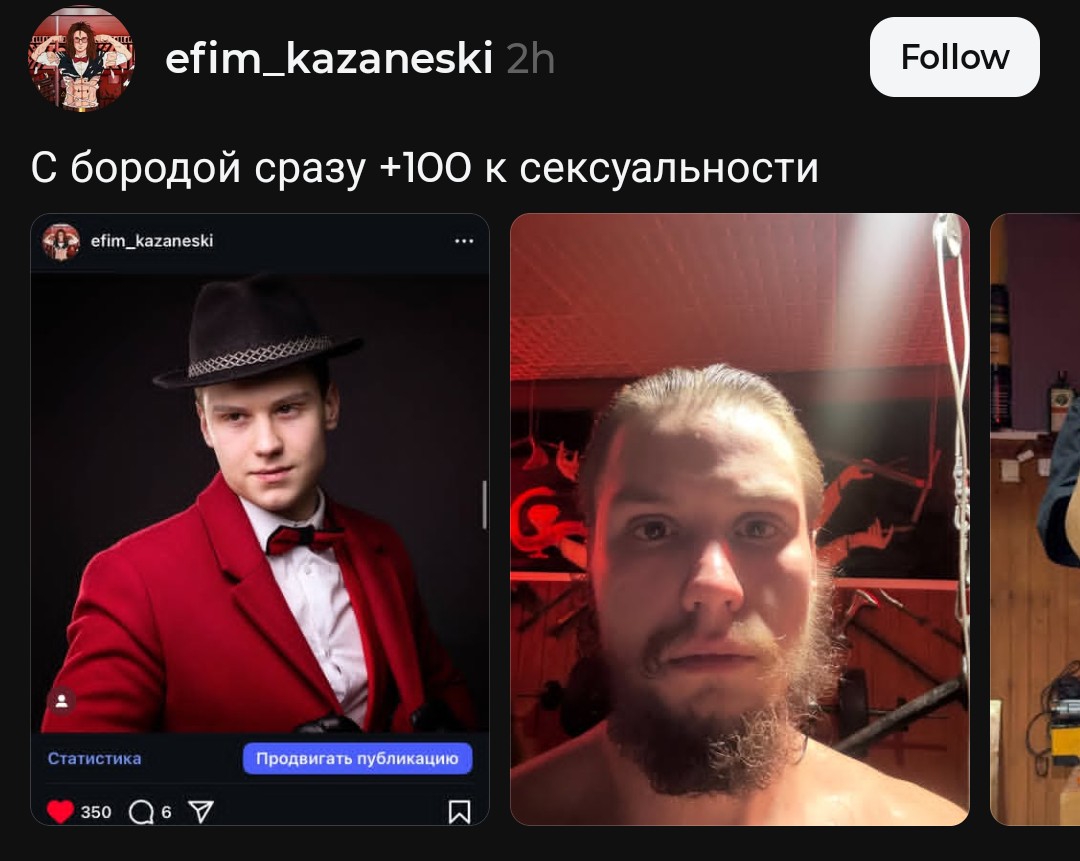The image size is (1080, 861).
Task: Open efim_kazaneski profile avatar at top
Action: coord(81,58)
